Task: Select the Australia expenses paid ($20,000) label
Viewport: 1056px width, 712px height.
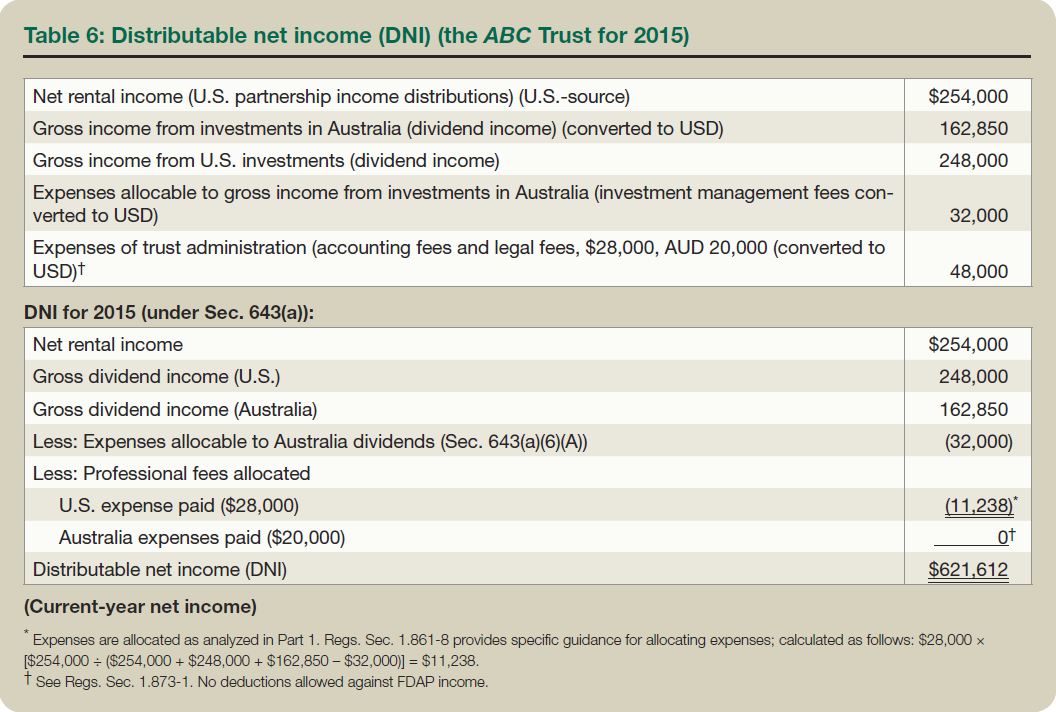Action: [x=202, y=538]
